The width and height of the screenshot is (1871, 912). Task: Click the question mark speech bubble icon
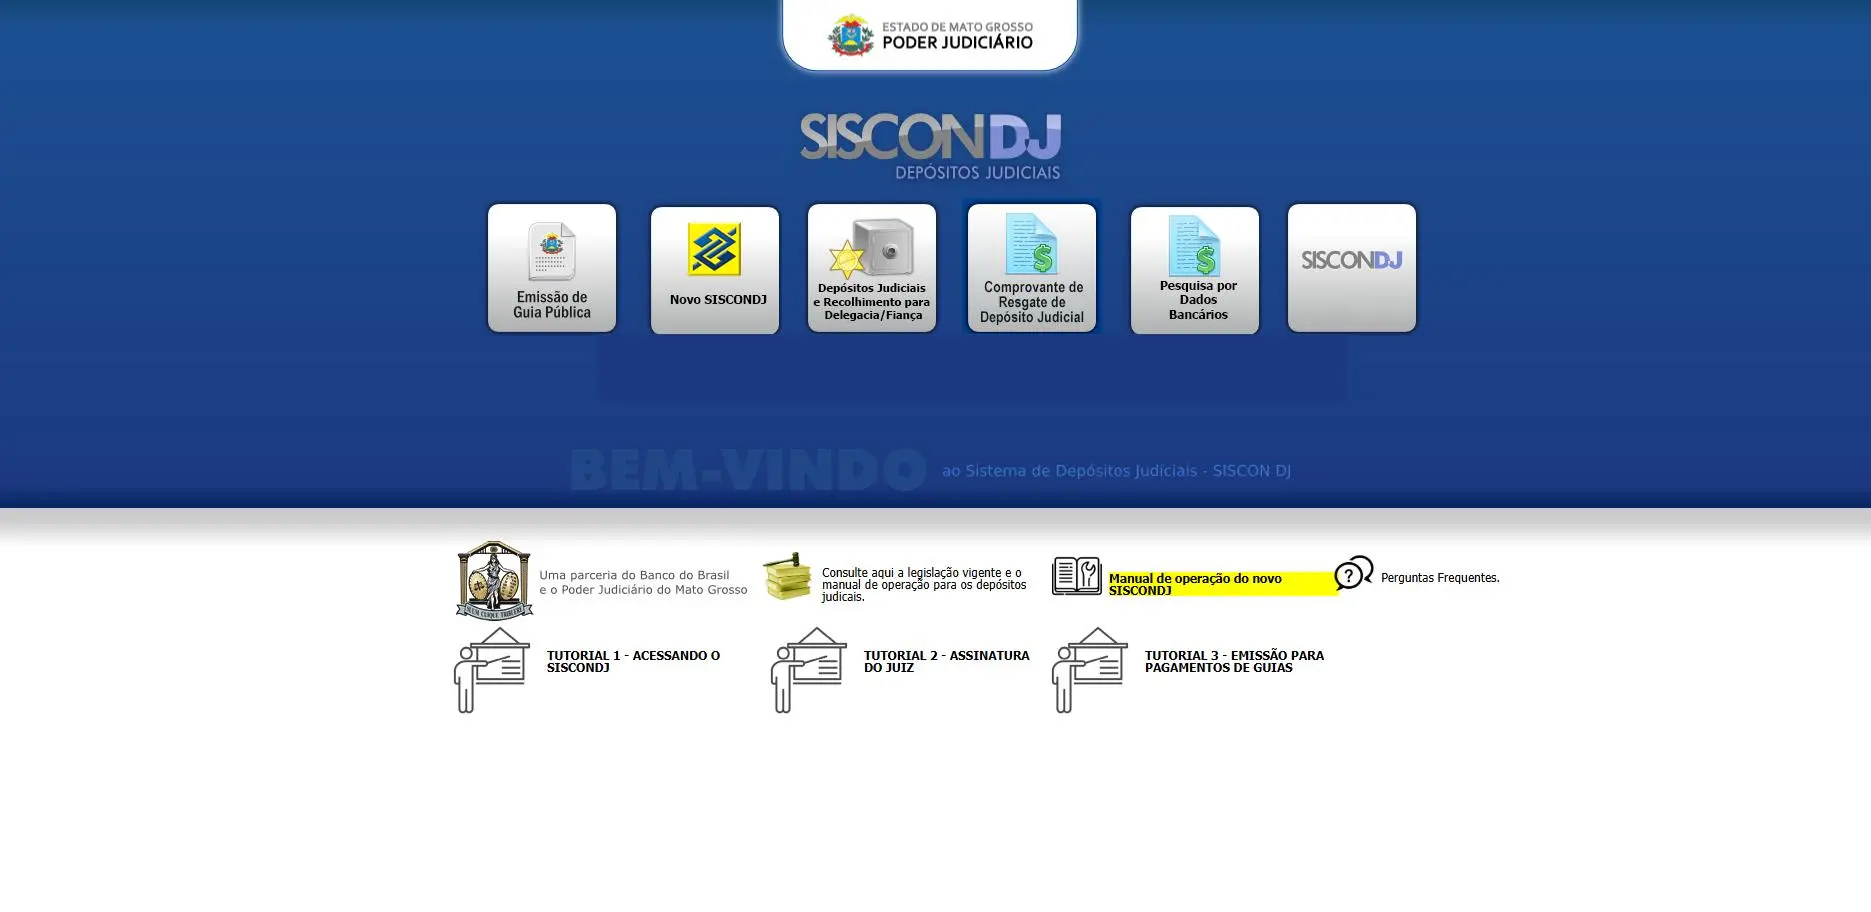[1353, 573]
